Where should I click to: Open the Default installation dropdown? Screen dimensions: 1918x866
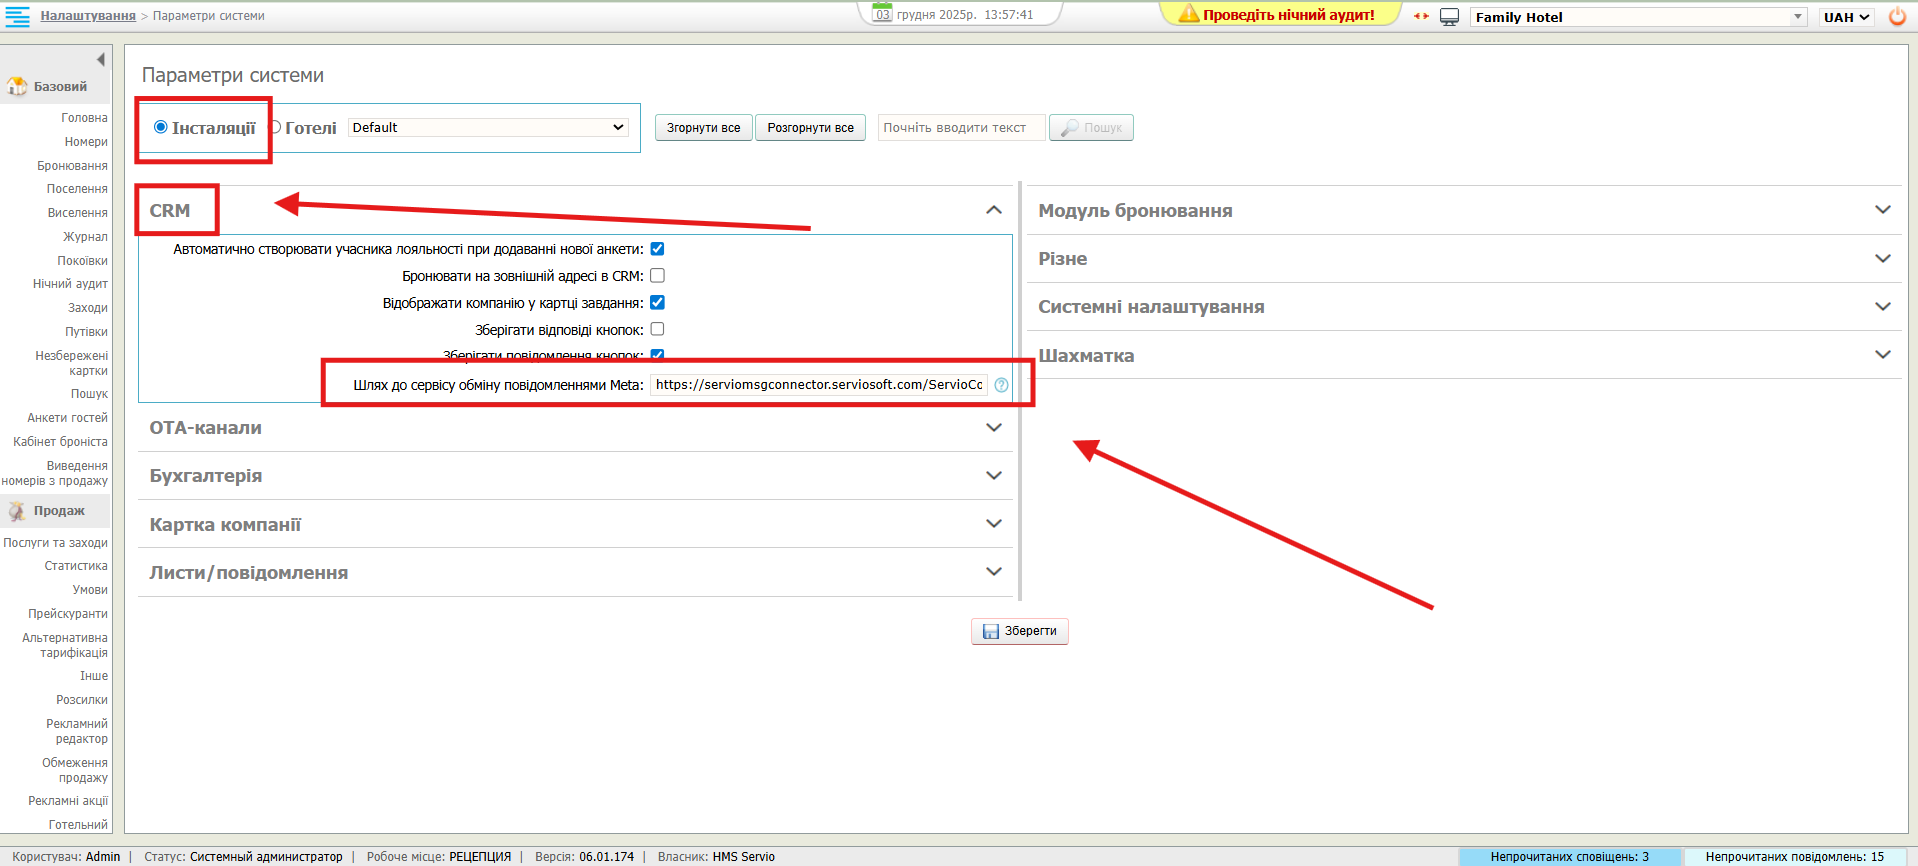click(488, 128)
